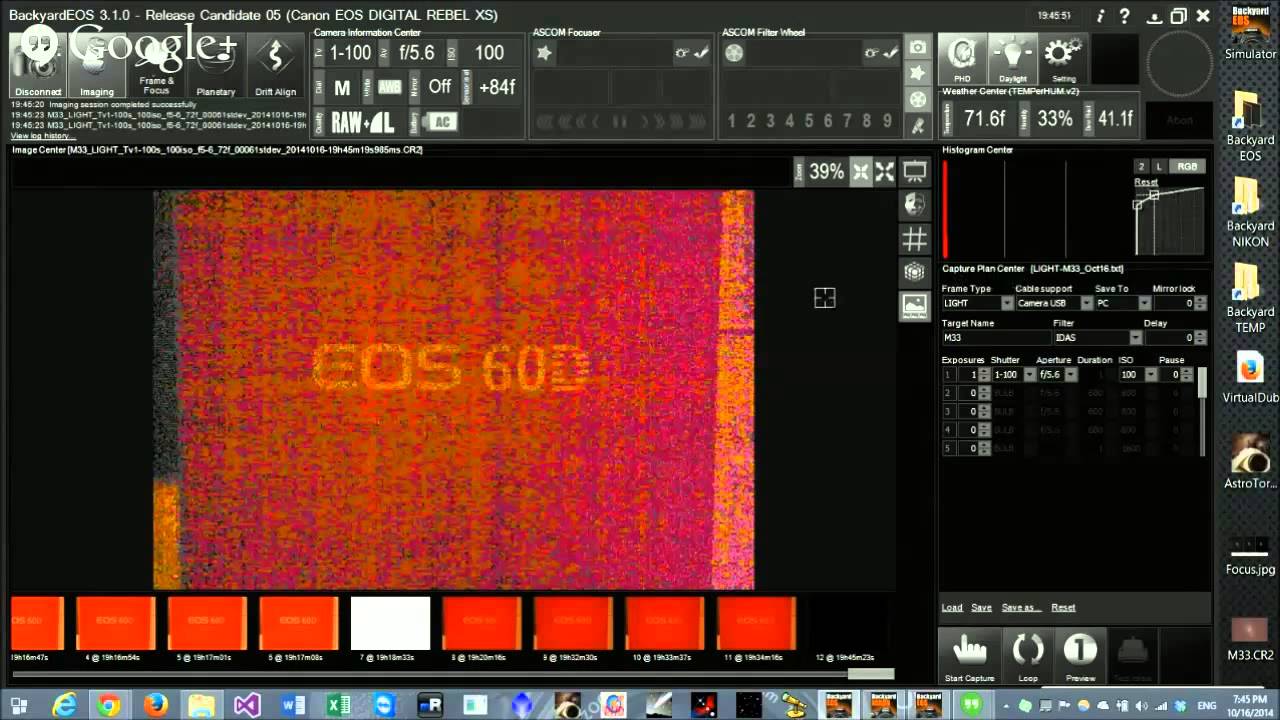Click the crosshair focus box marker
The height and width of the screenshot is (720, 1280).
pos(824,297)
